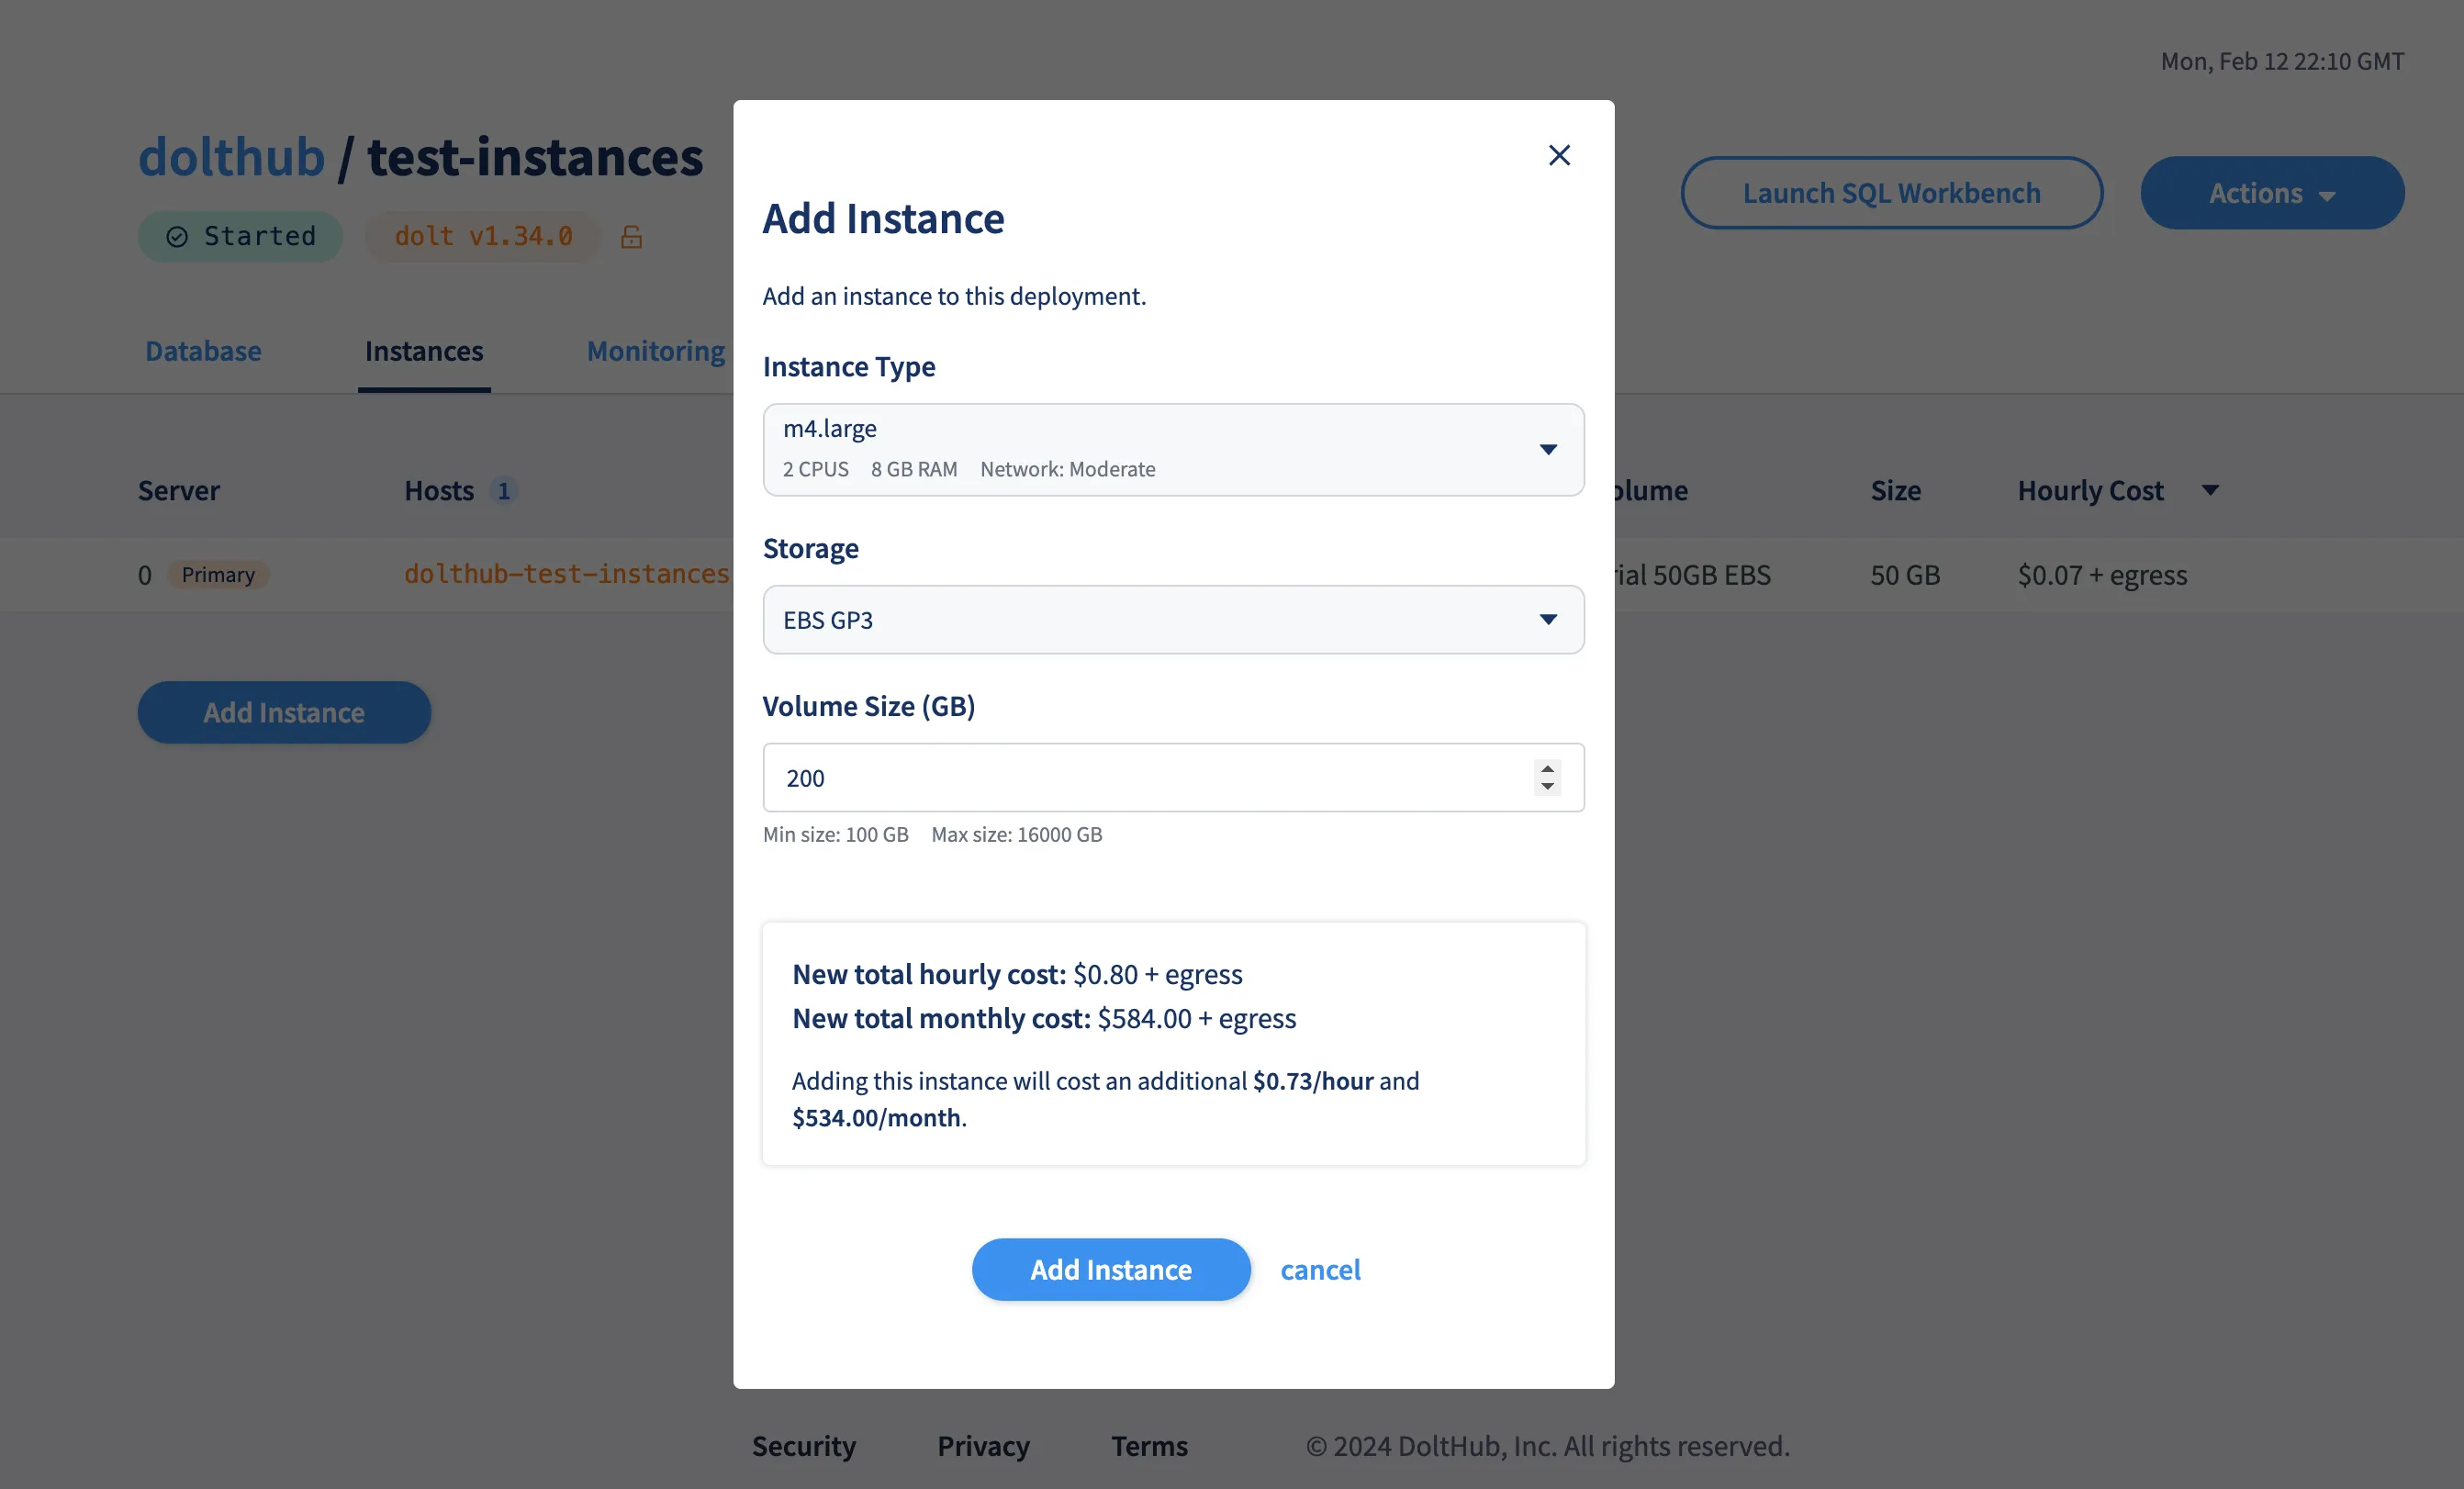Click the sort arrow on Hourly Cost column
The height and width of the screenshot is (1489, 2464).
[2210, 490]
